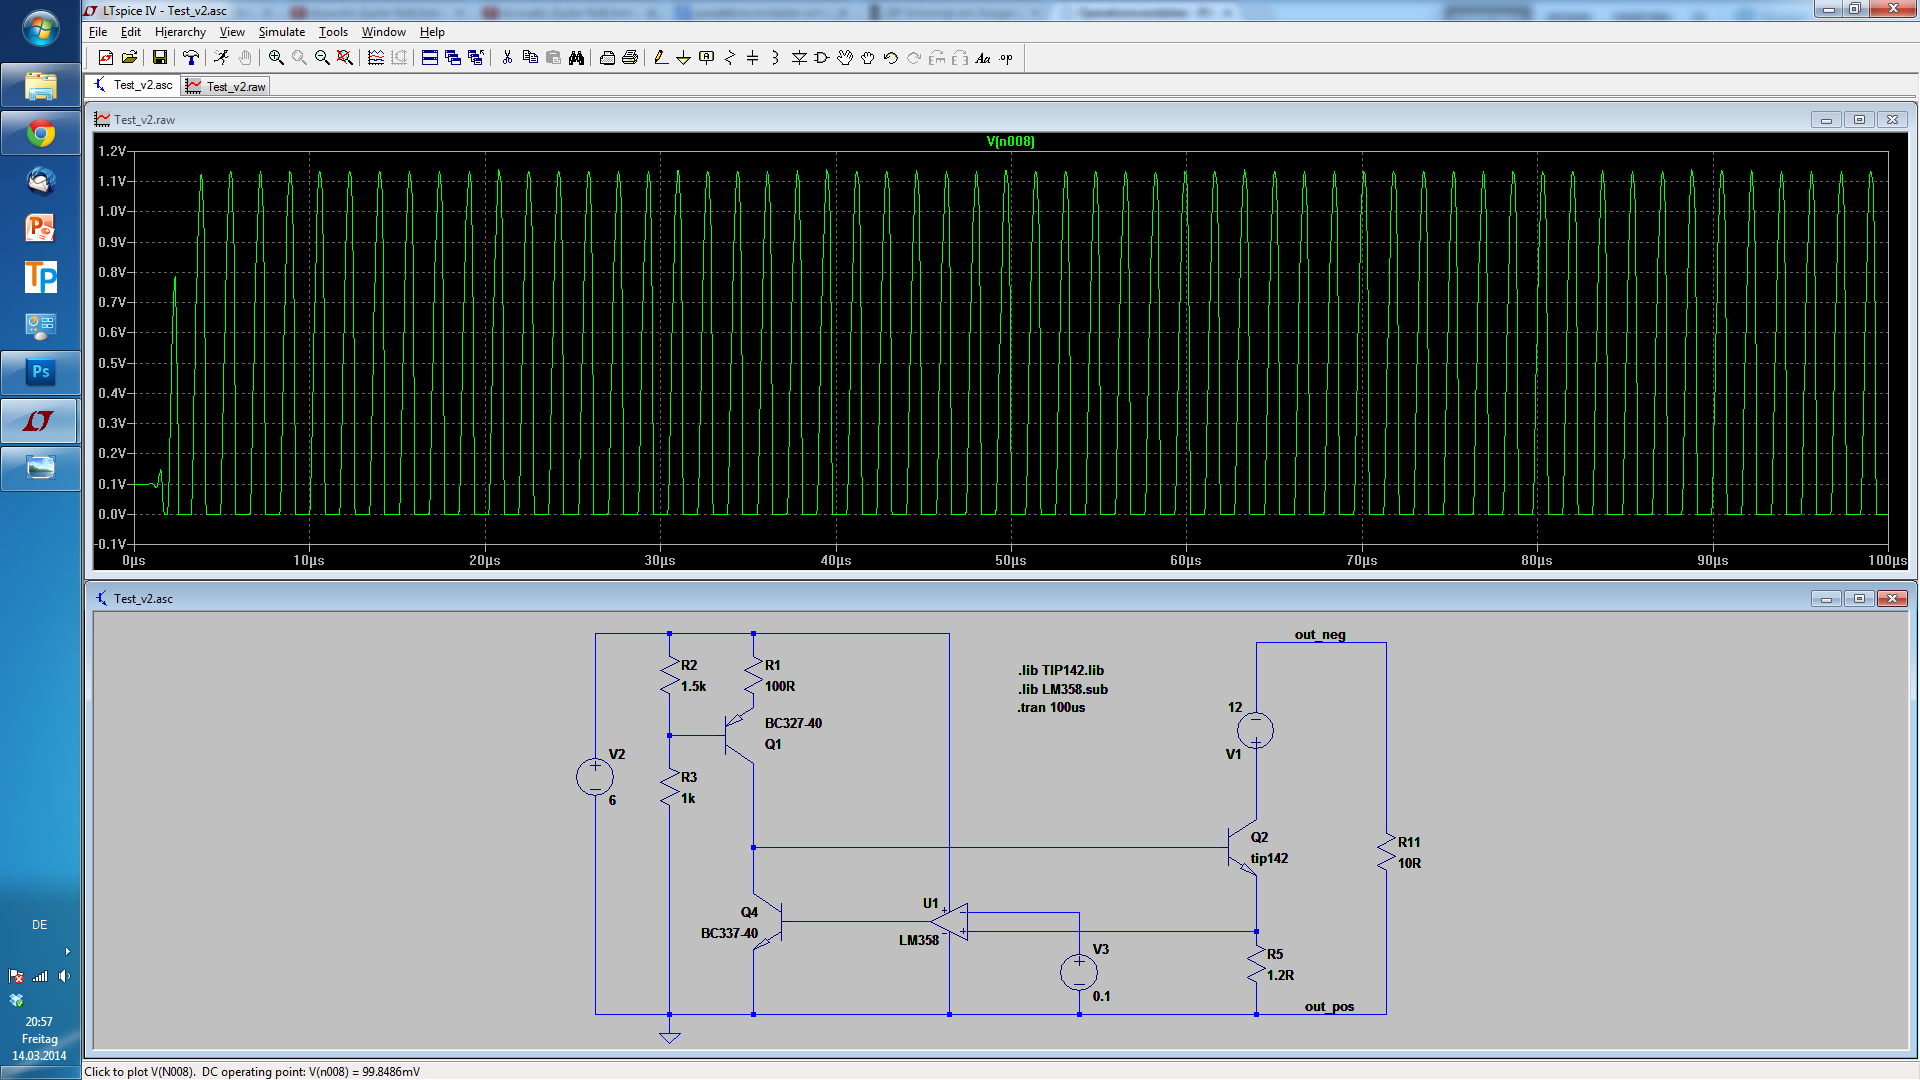
Task: Add a SPICE directive with .op icon
Action: coord(1006,58)
